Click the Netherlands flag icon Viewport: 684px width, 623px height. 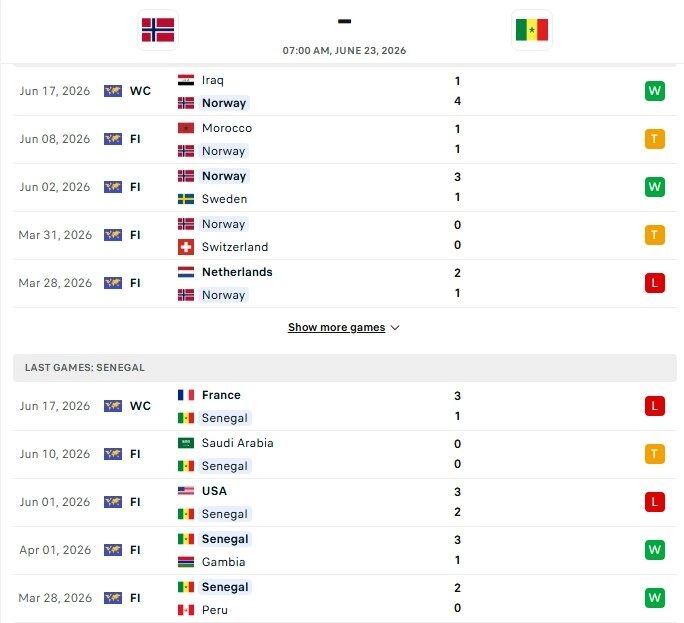tap(186, 272)
